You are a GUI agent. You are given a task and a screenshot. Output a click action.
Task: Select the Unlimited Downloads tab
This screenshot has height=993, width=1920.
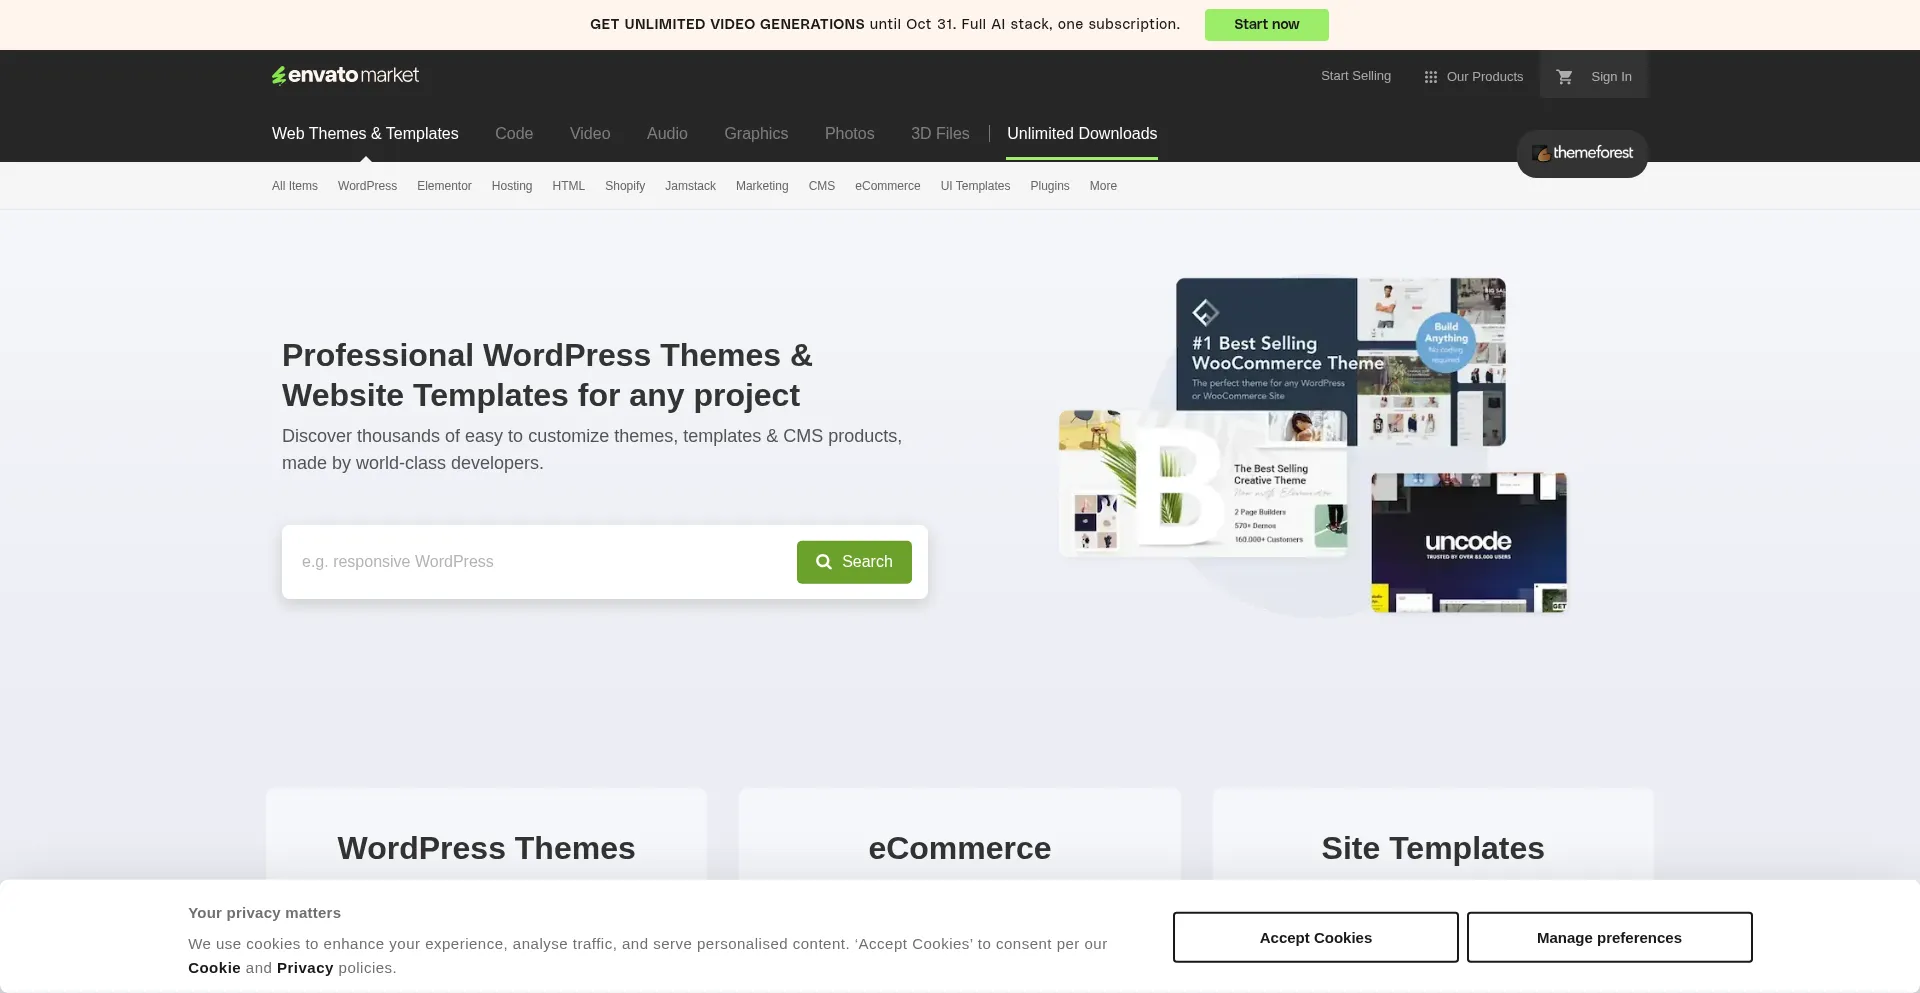click(x=1081, y=134)
